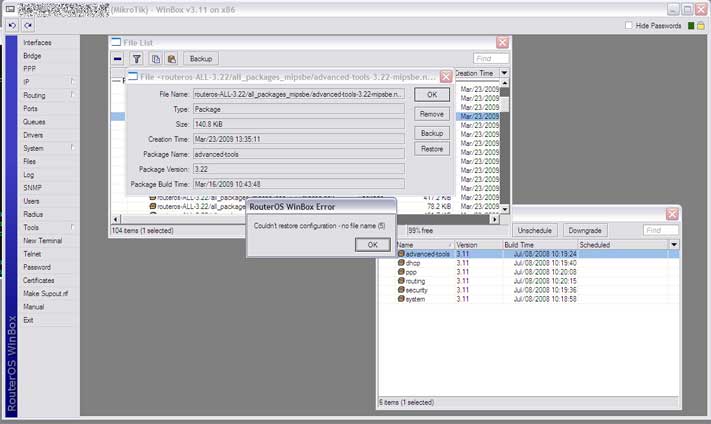Image resolution: width=711 pixels, height=424 pixels.
Task: Click OK in the File details dialog
Action: pos(432,95)
